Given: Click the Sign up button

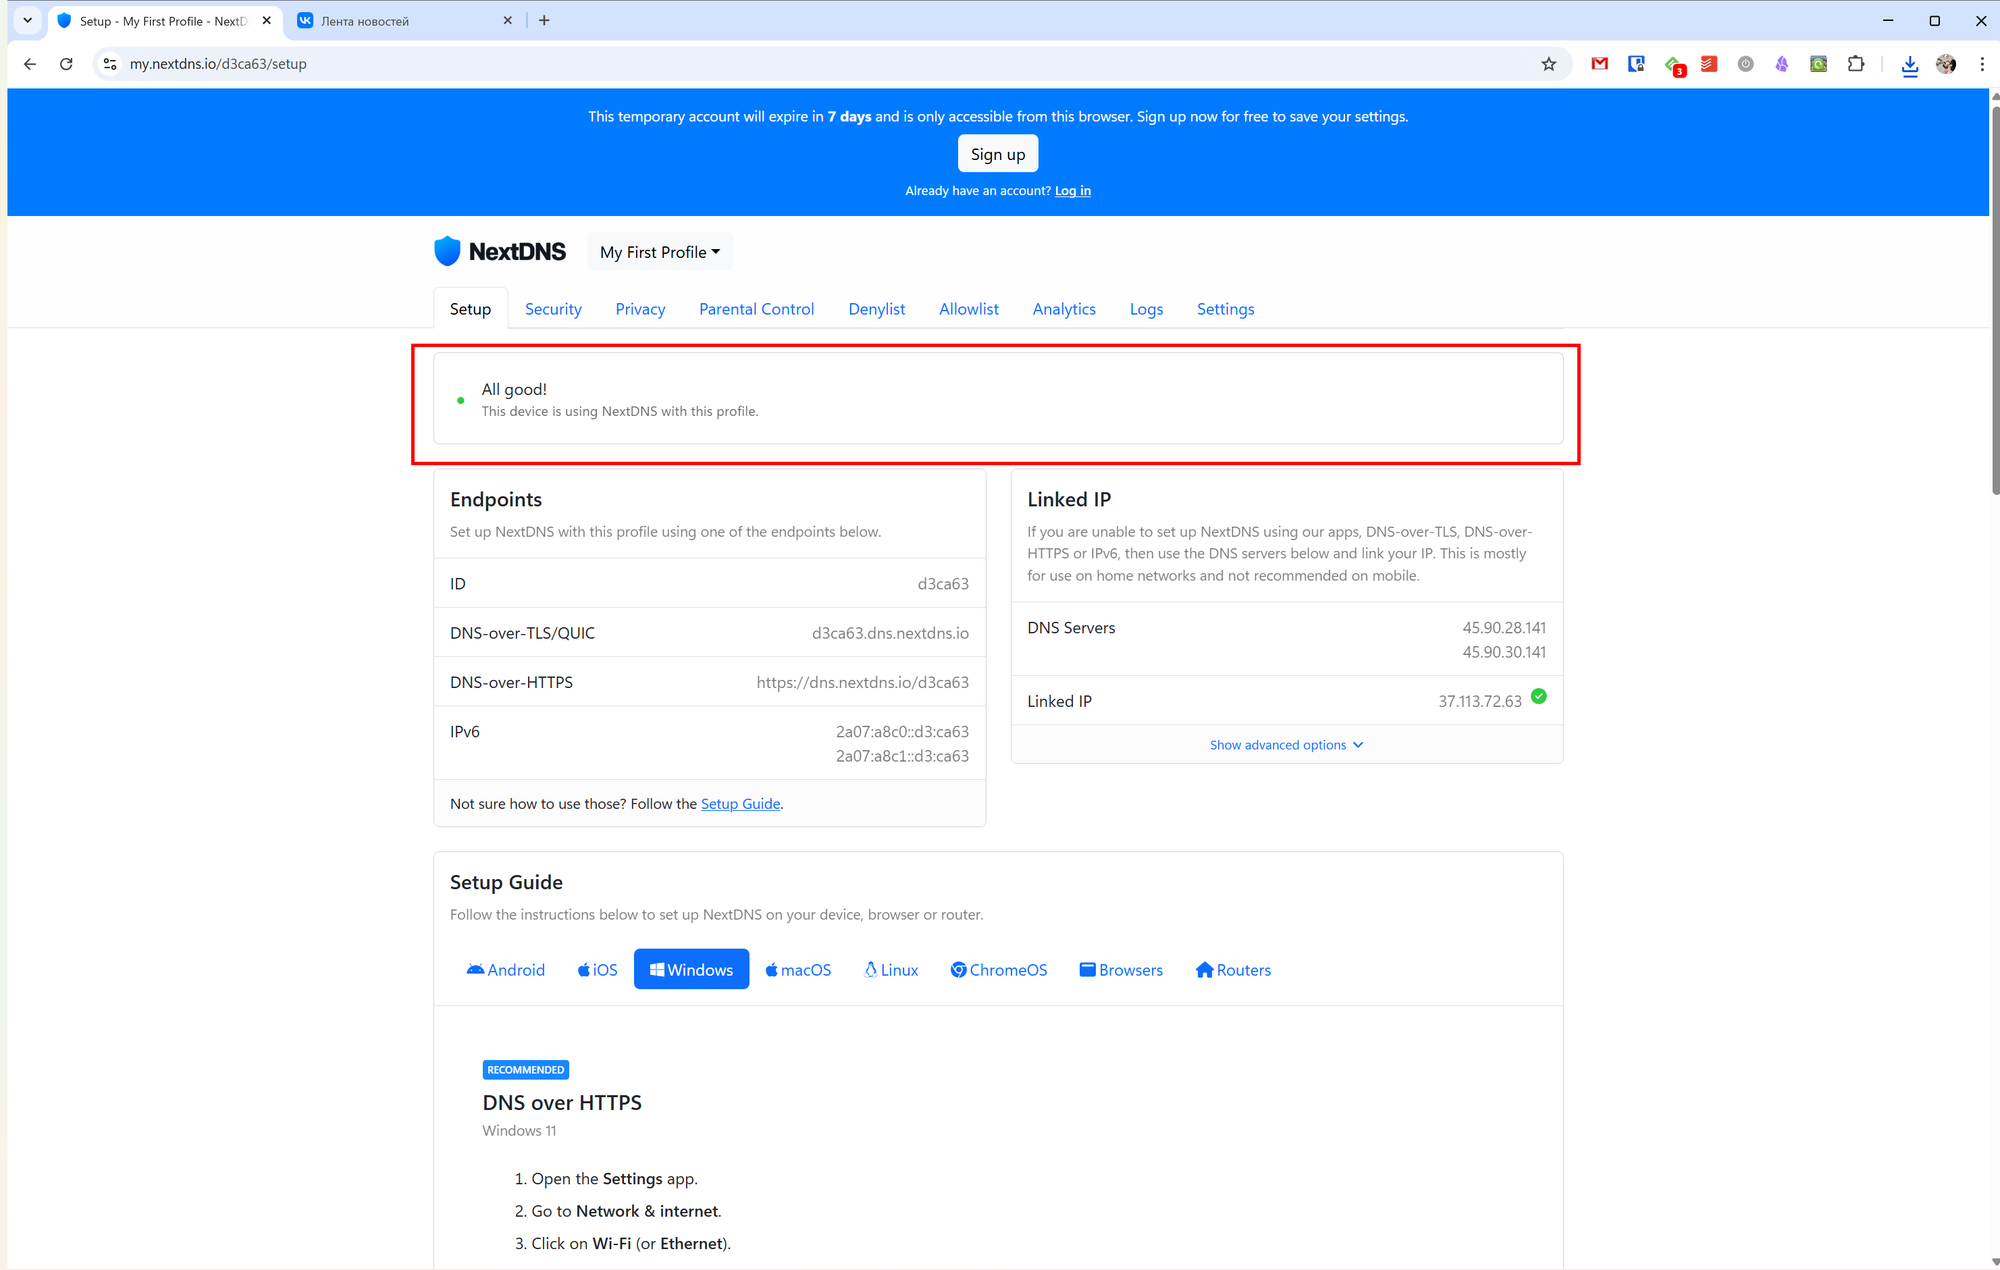Looking at the screenshot, I should (997, 154).
